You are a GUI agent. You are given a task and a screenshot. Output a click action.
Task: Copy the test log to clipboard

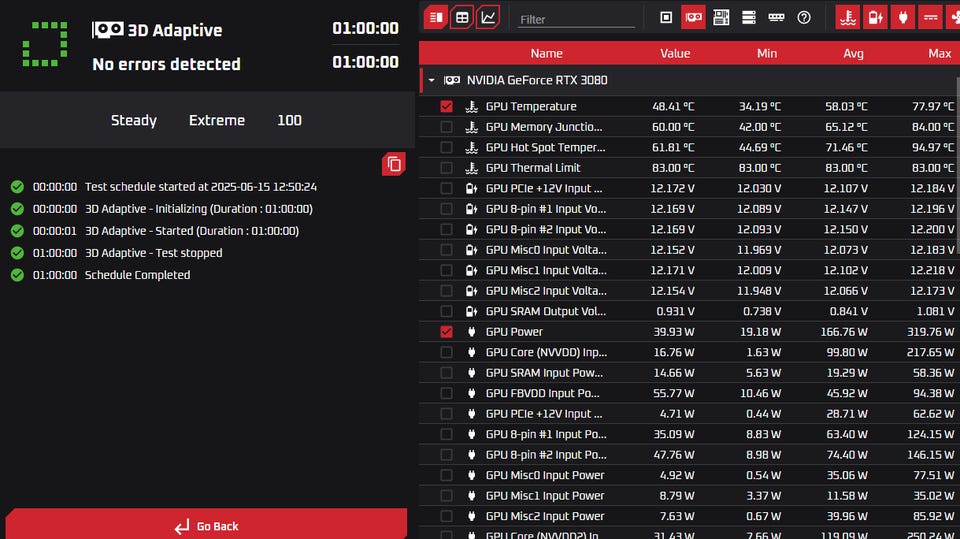[x=394, y=164]
